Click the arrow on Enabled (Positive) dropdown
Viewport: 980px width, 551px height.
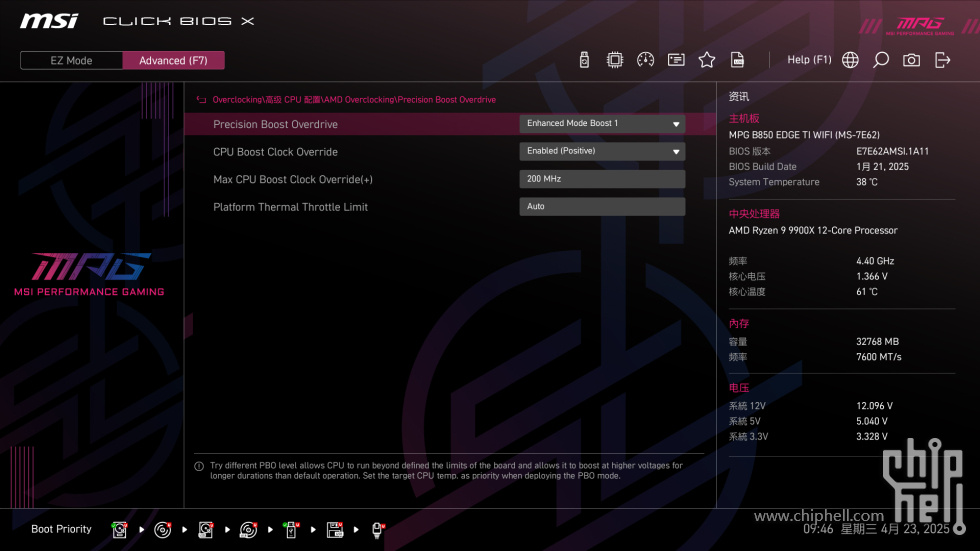[676, 152]
